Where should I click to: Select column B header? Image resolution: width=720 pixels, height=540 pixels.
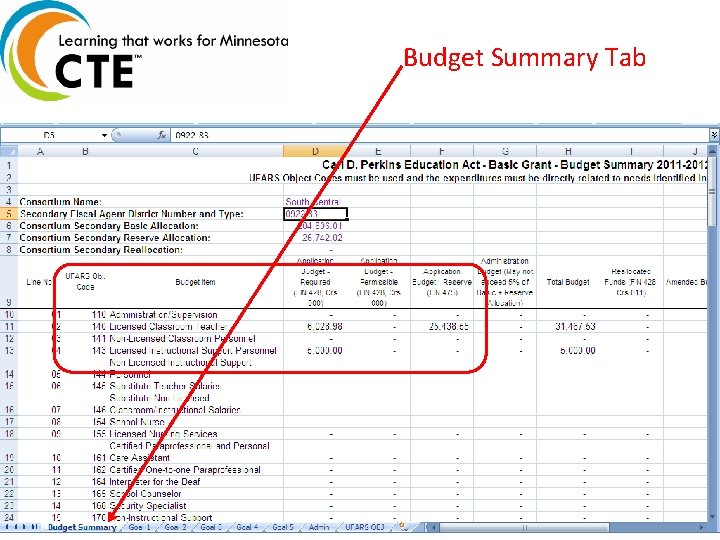(x=85, y=151)
